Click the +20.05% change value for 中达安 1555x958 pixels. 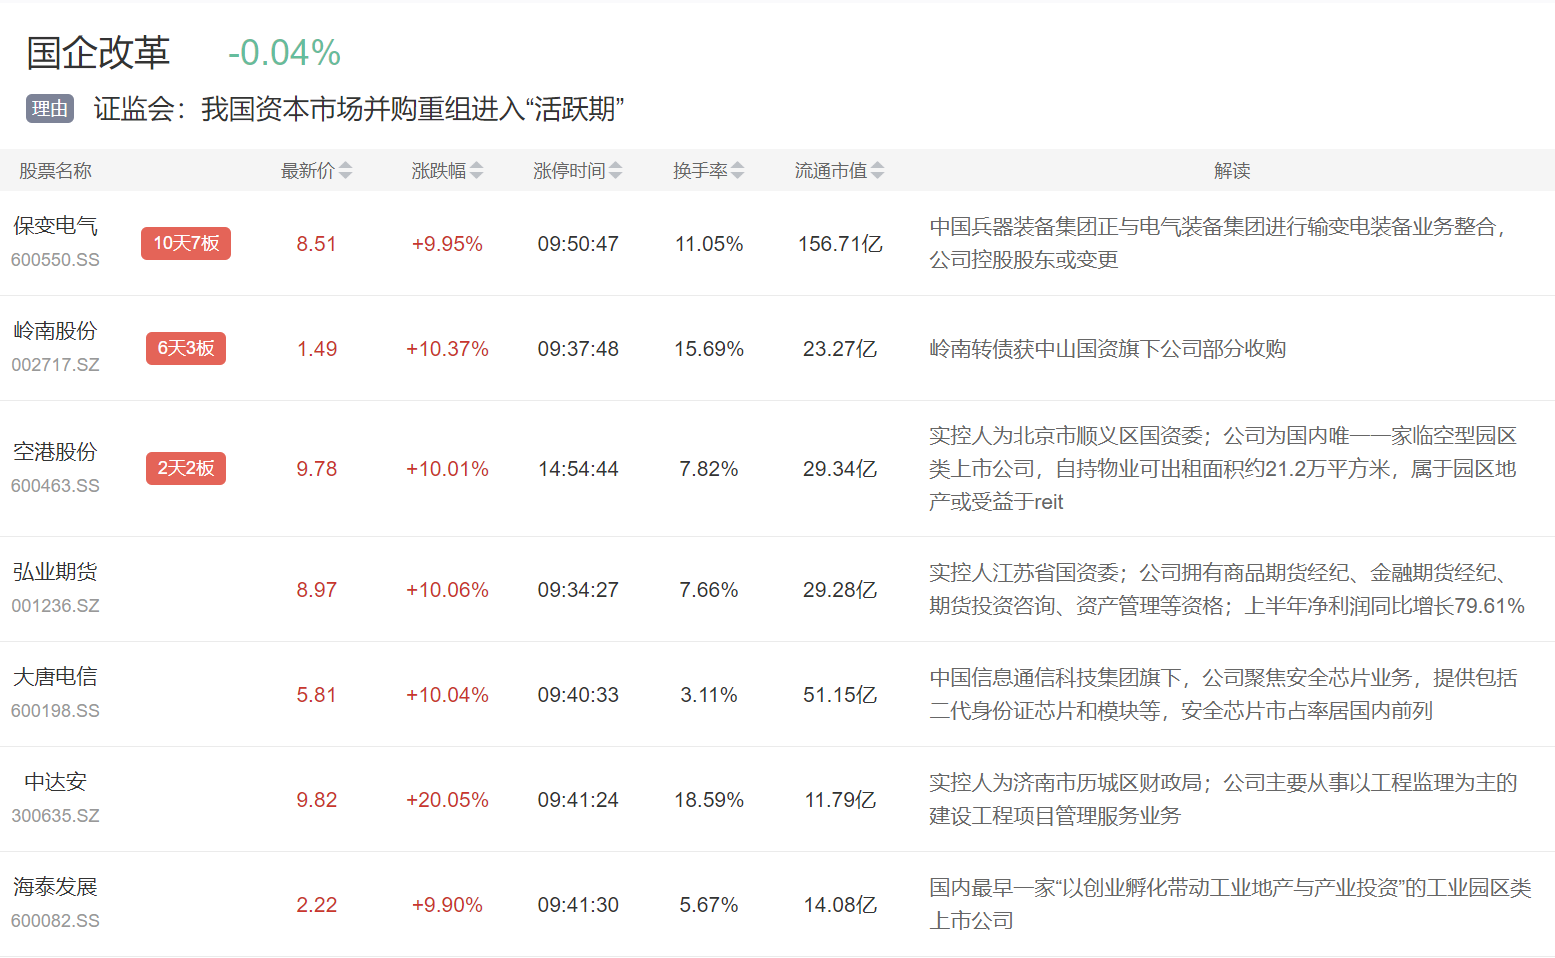coord(447,800)
